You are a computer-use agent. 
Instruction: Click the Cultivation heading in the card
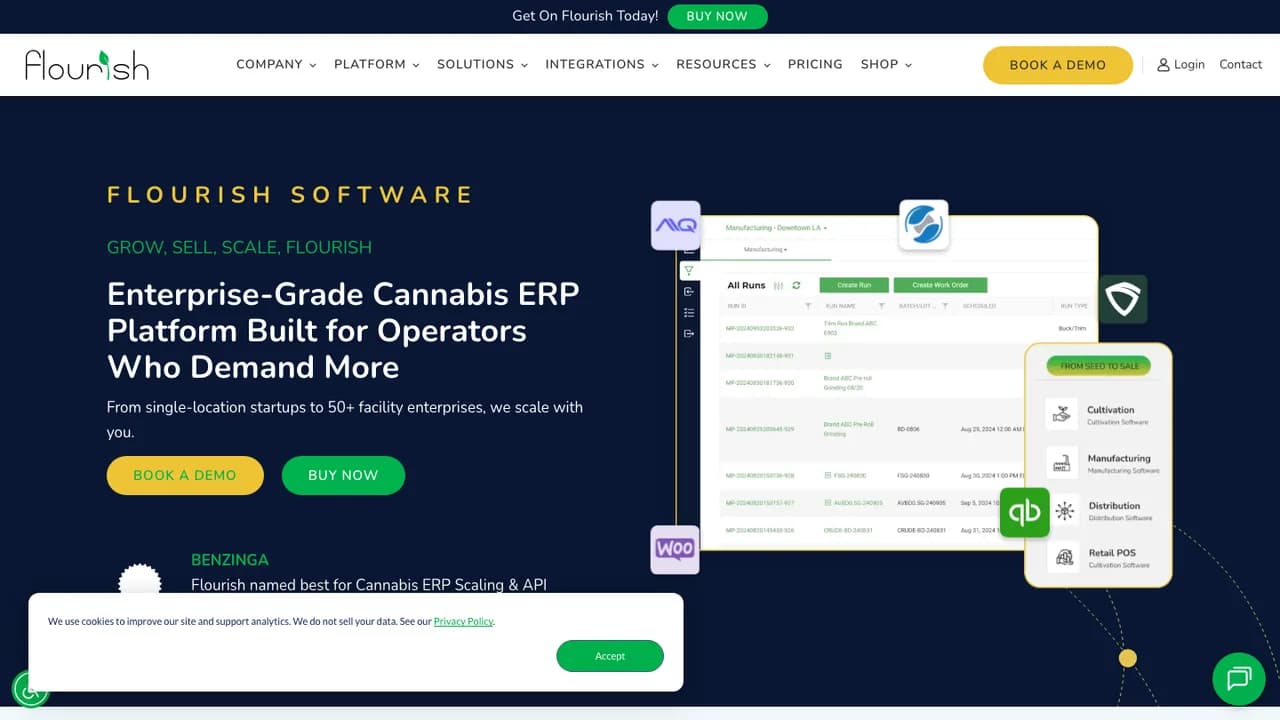(1111, 410)
